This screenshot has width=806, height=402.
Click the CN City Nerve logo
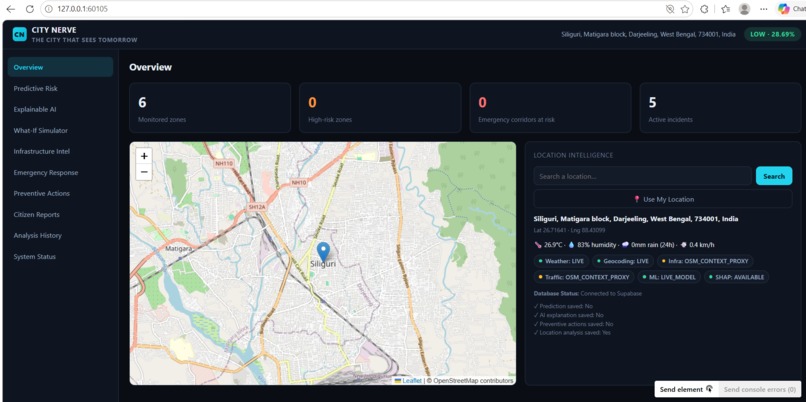click(x=20, y=34)
